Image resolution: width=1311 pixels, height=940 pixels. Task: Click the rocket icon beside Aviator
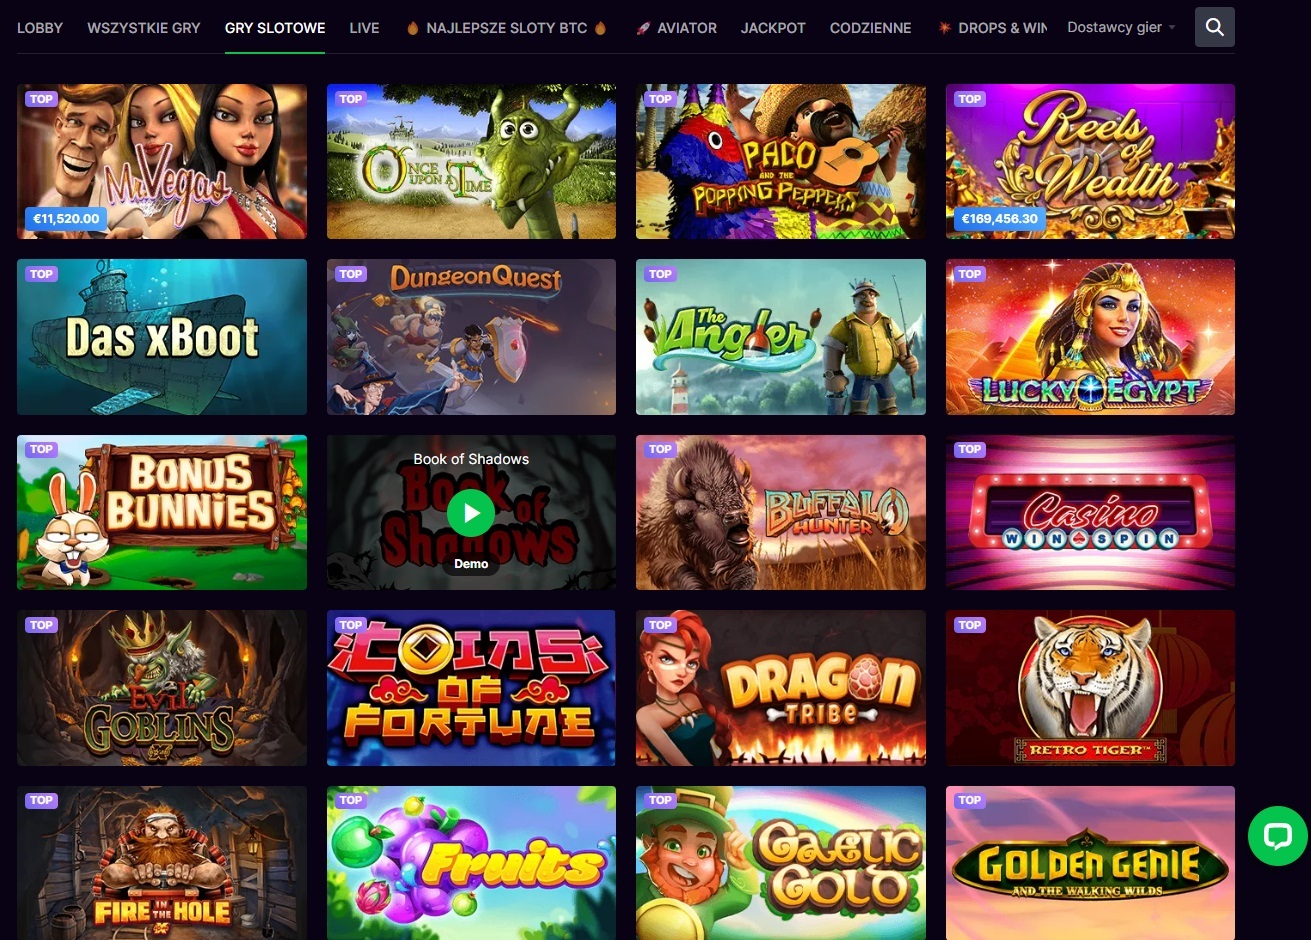[643, 28]
